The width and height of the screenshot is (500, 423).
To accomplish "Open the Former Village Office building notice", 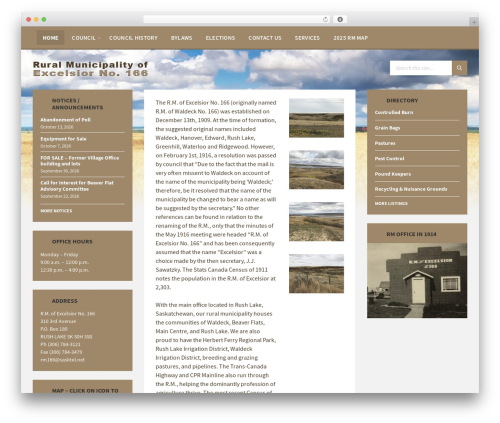I will (x=80, y=161).
